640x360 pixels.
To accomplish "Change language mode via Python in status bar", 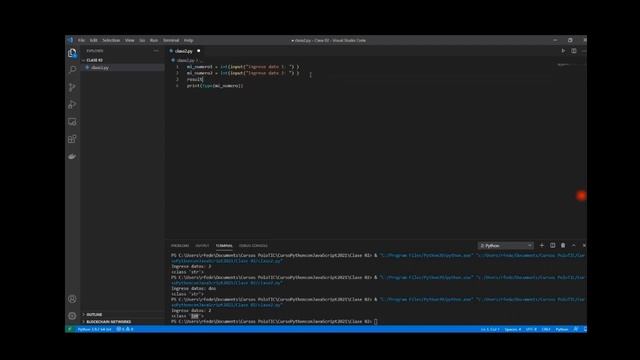I will 562,329.
